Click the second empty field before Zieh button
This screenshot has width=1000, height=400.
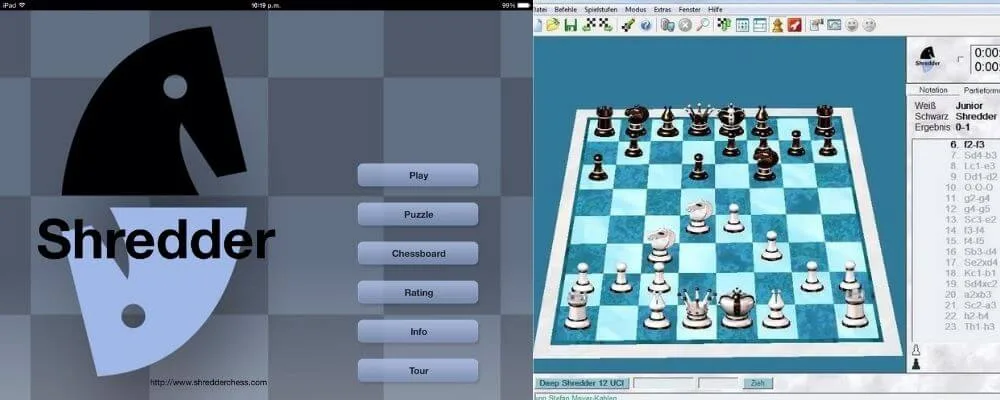718,383
